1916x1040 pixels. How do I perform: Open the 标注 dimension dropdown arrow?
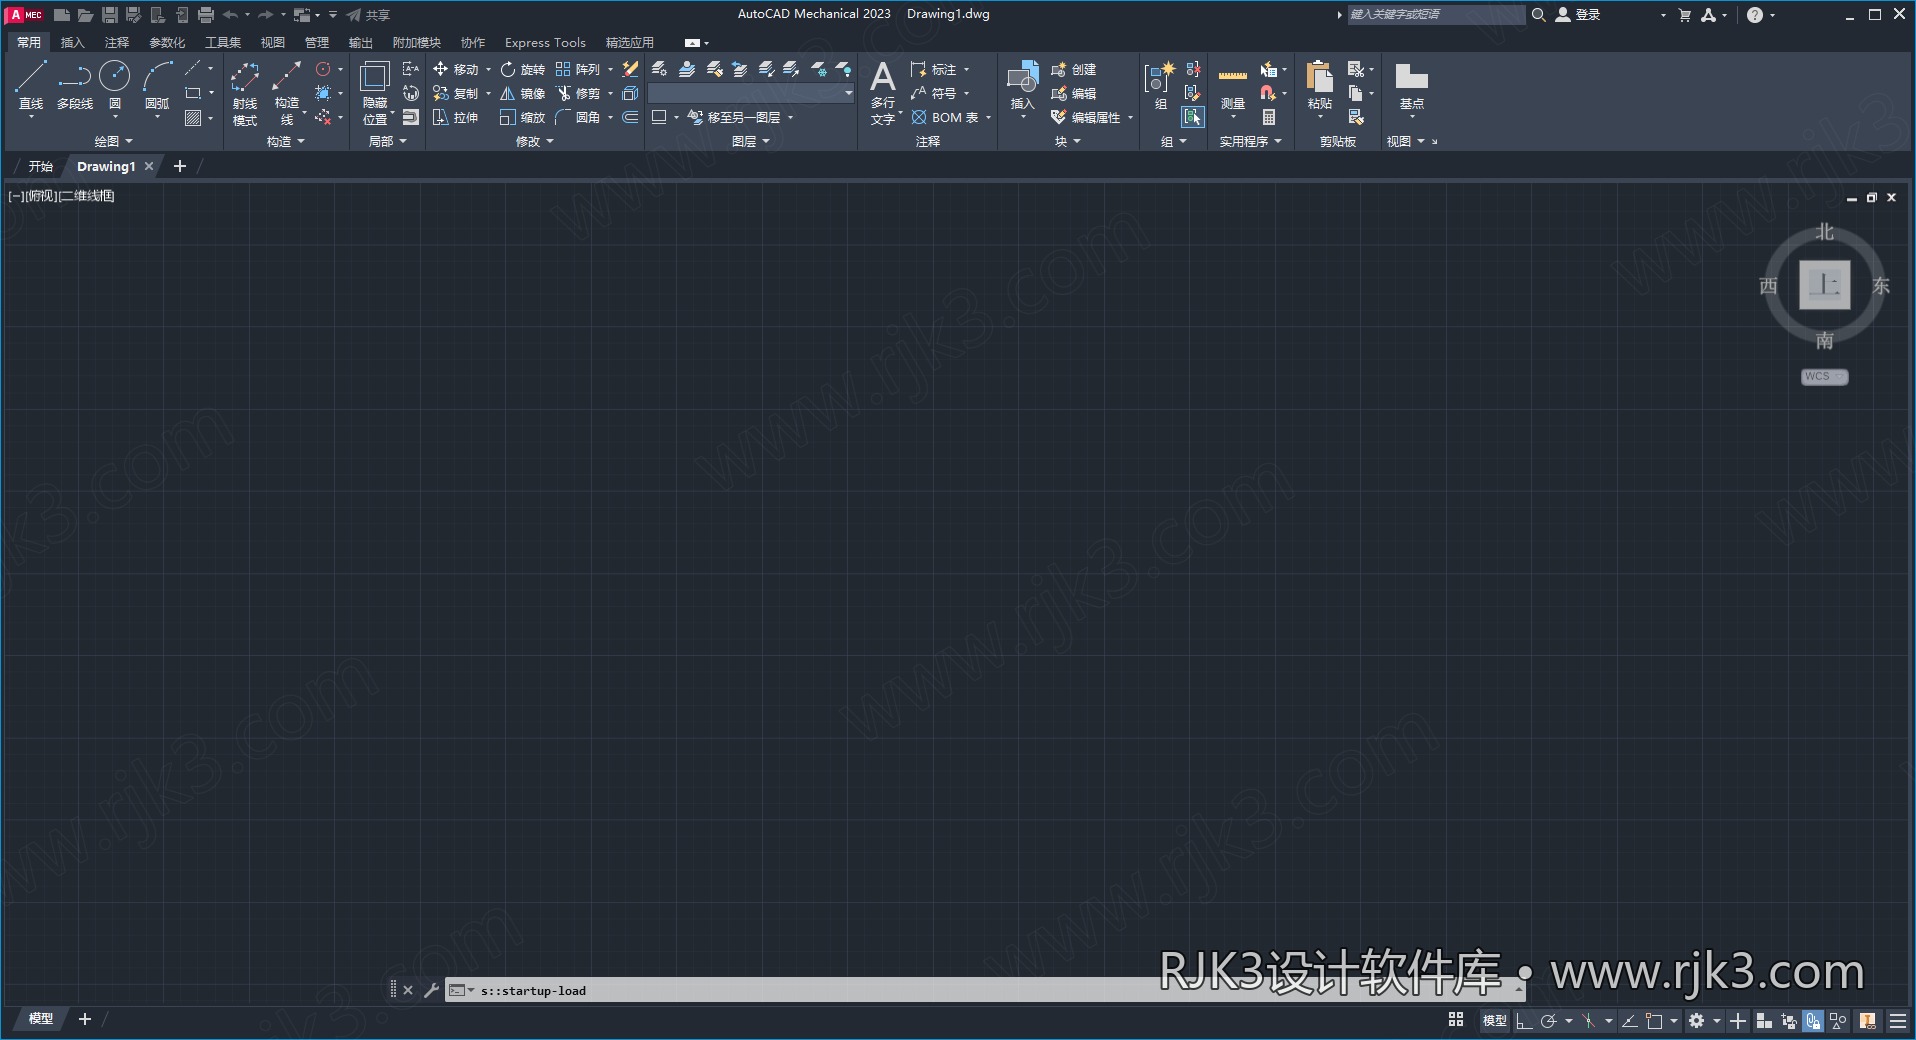(x=967, y=70)
